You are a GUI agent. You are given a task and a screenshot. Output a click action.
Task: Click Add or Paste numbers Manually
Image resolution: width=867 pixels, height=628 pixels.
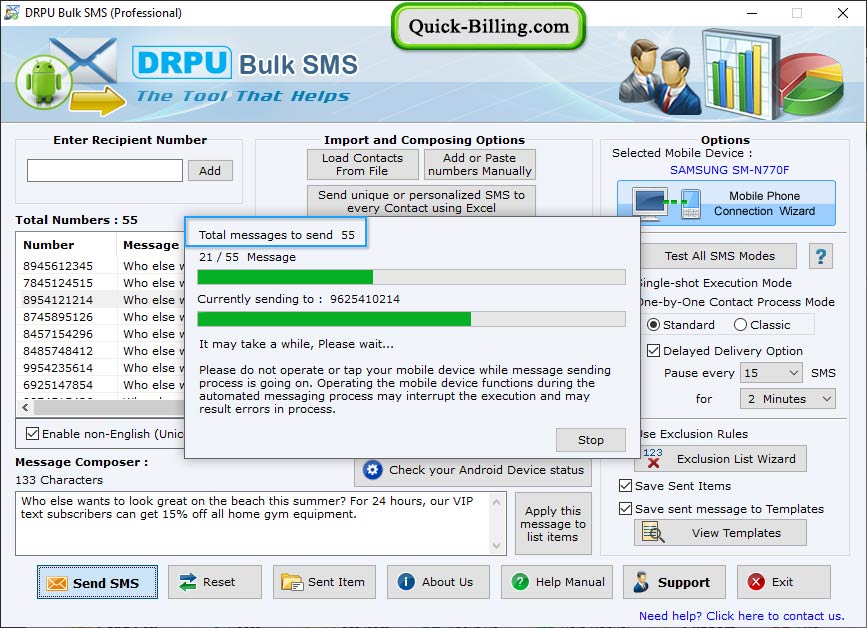tap(479, 164)
